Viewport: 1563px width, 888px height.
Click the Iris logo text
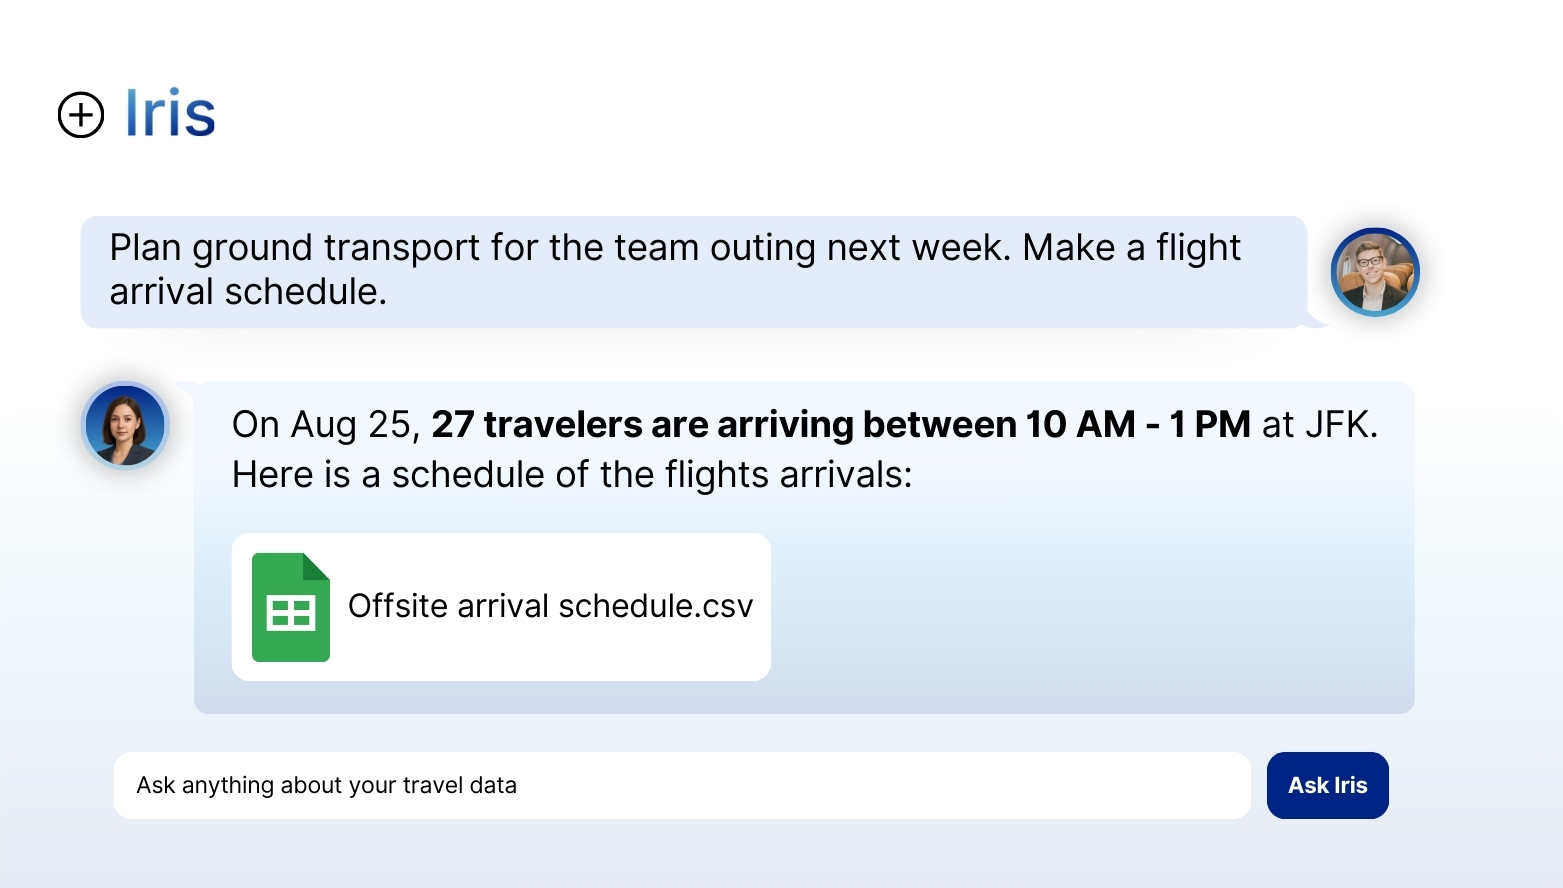[x=170, y=113]
